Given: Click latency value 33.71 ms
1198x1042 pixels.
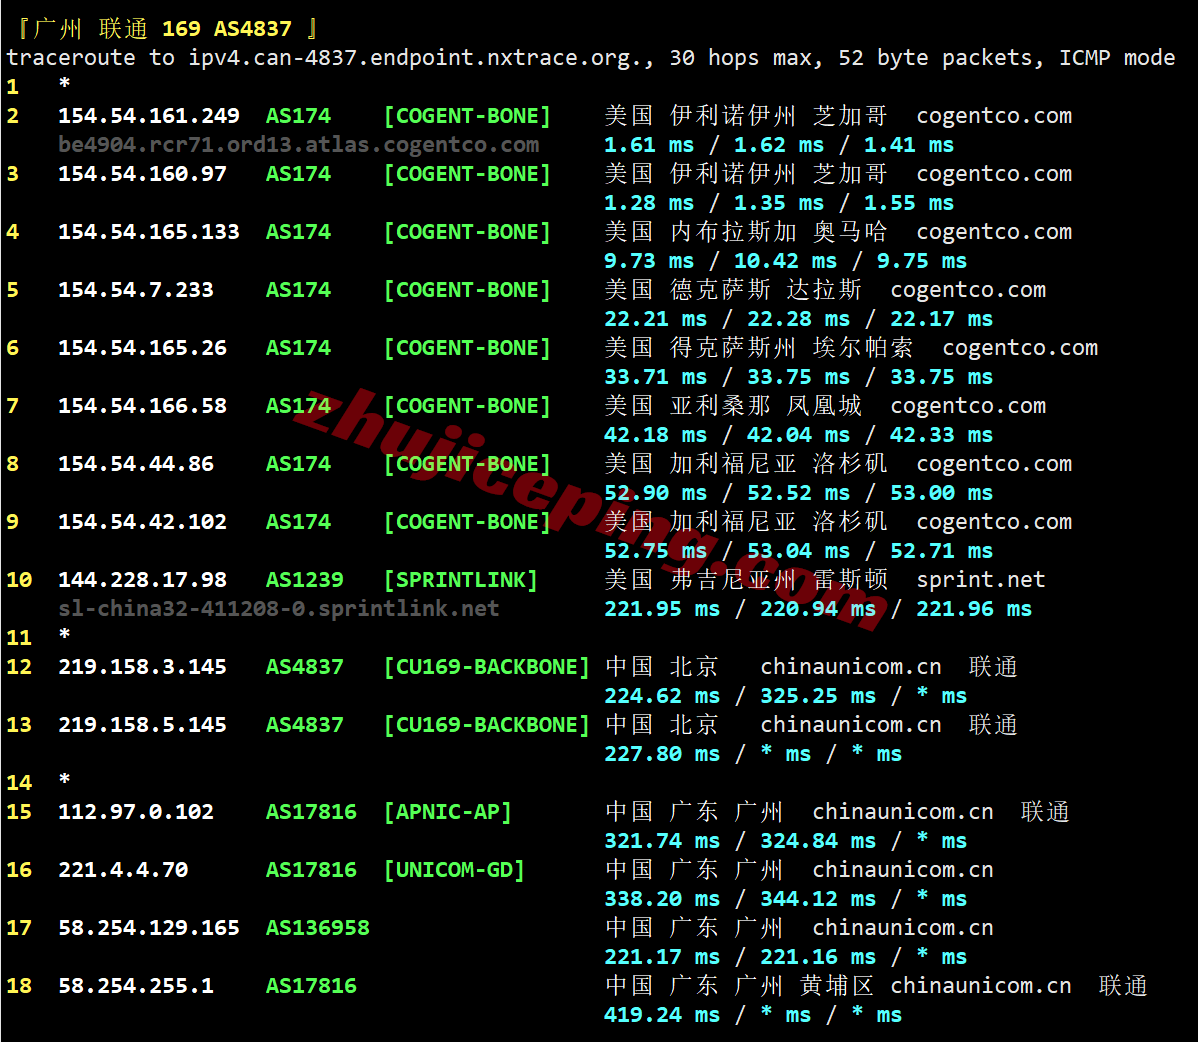Looking at the screenshot, I should tap(656, 377).
